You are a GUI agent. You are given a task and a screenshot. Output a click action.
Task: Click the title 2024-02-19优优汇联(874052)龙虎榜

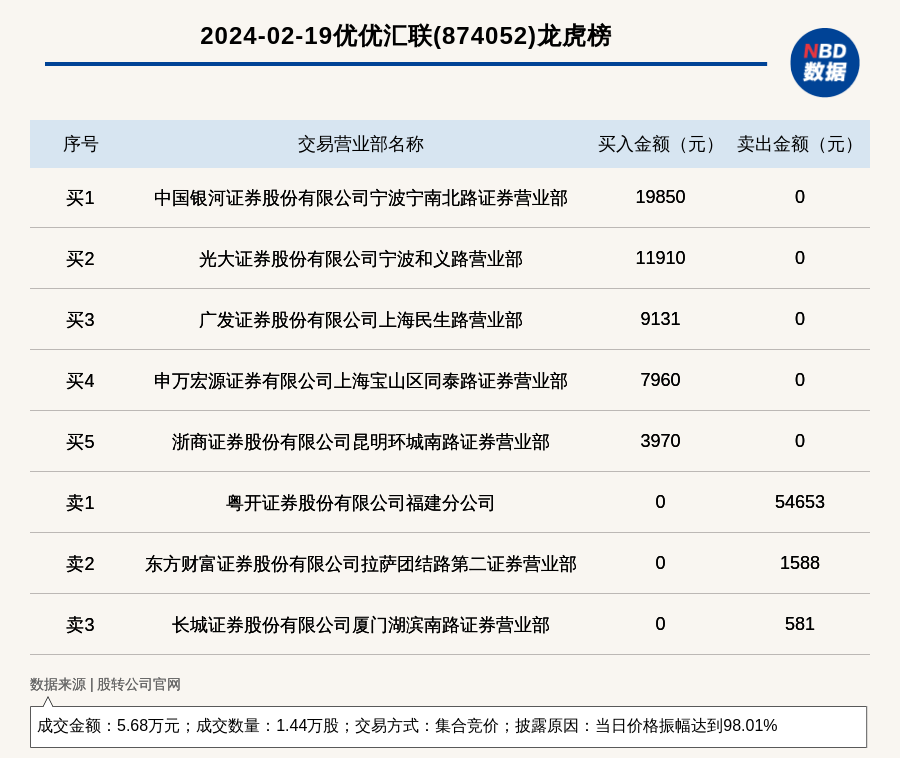(x=405, y=36)
